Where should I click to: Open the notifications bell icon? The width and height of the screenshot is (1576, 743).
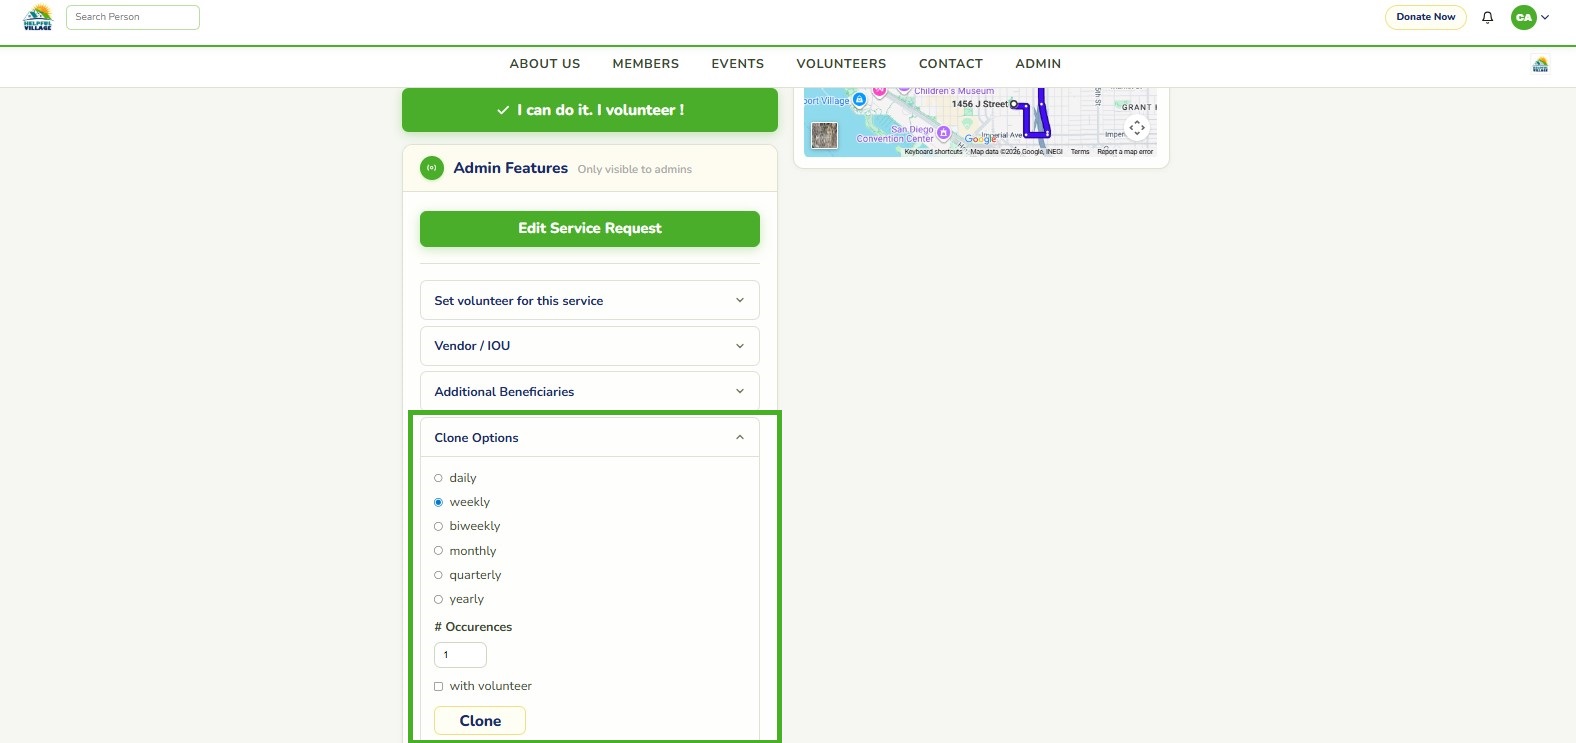click(1487, 17)
